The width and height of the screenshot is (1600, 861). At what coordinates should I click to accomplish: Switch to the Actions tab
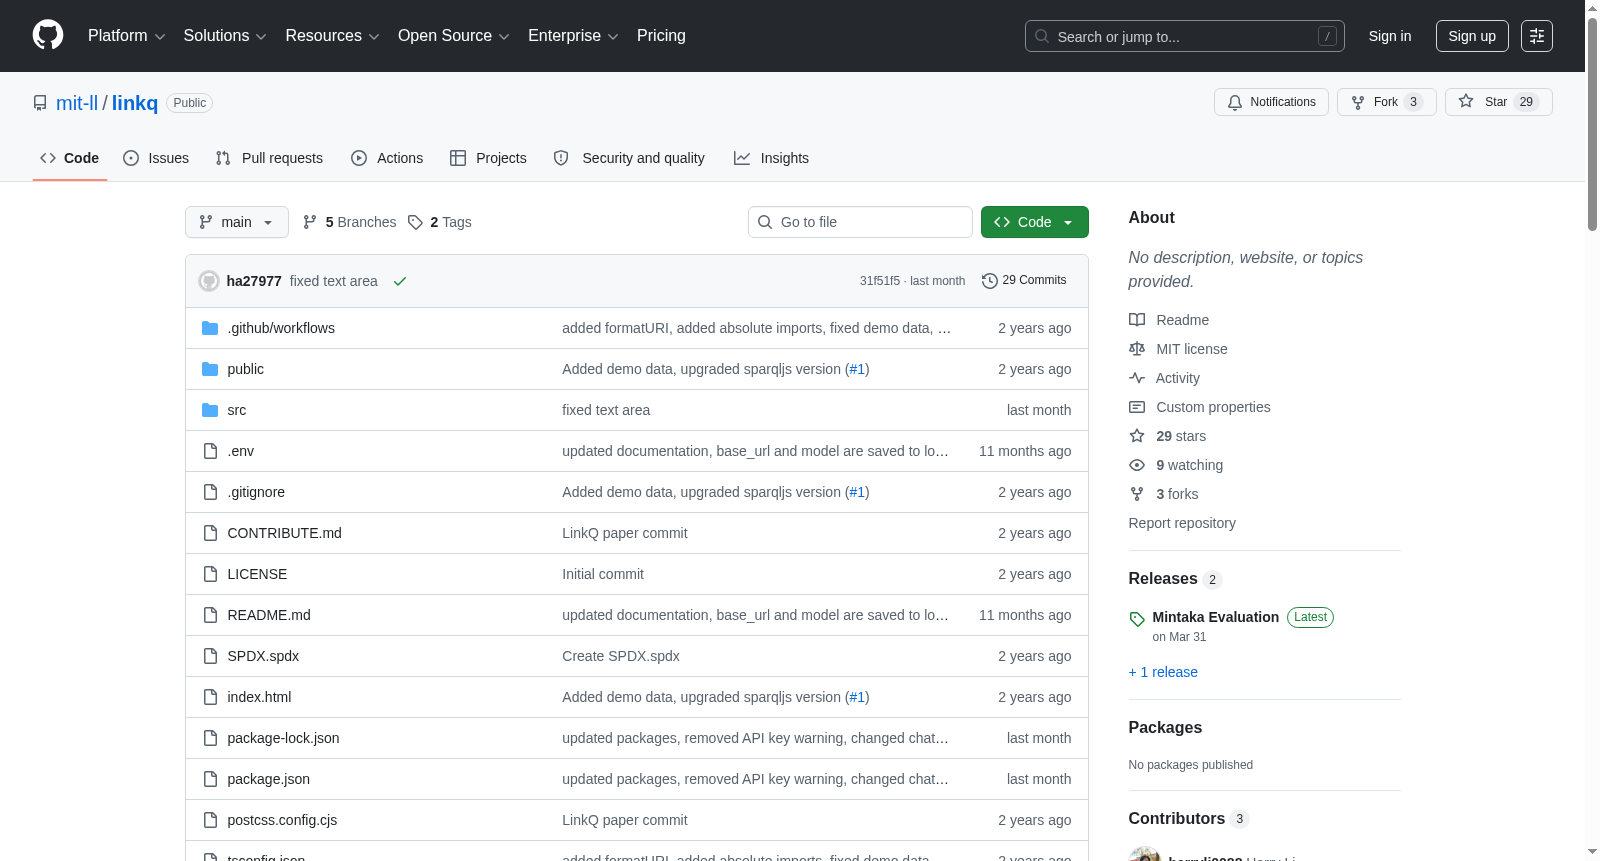(387, 158)
